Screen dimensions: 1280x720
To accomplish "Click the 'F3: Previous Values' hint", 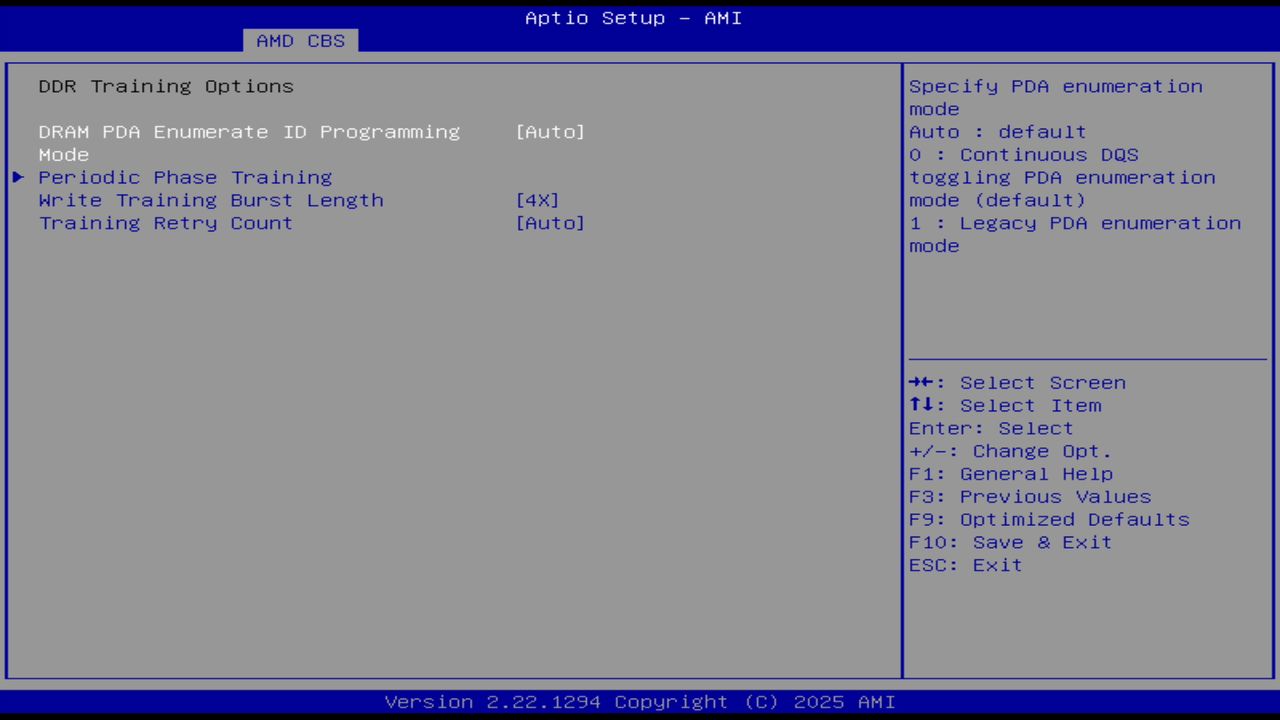I will pos(1030,497).
